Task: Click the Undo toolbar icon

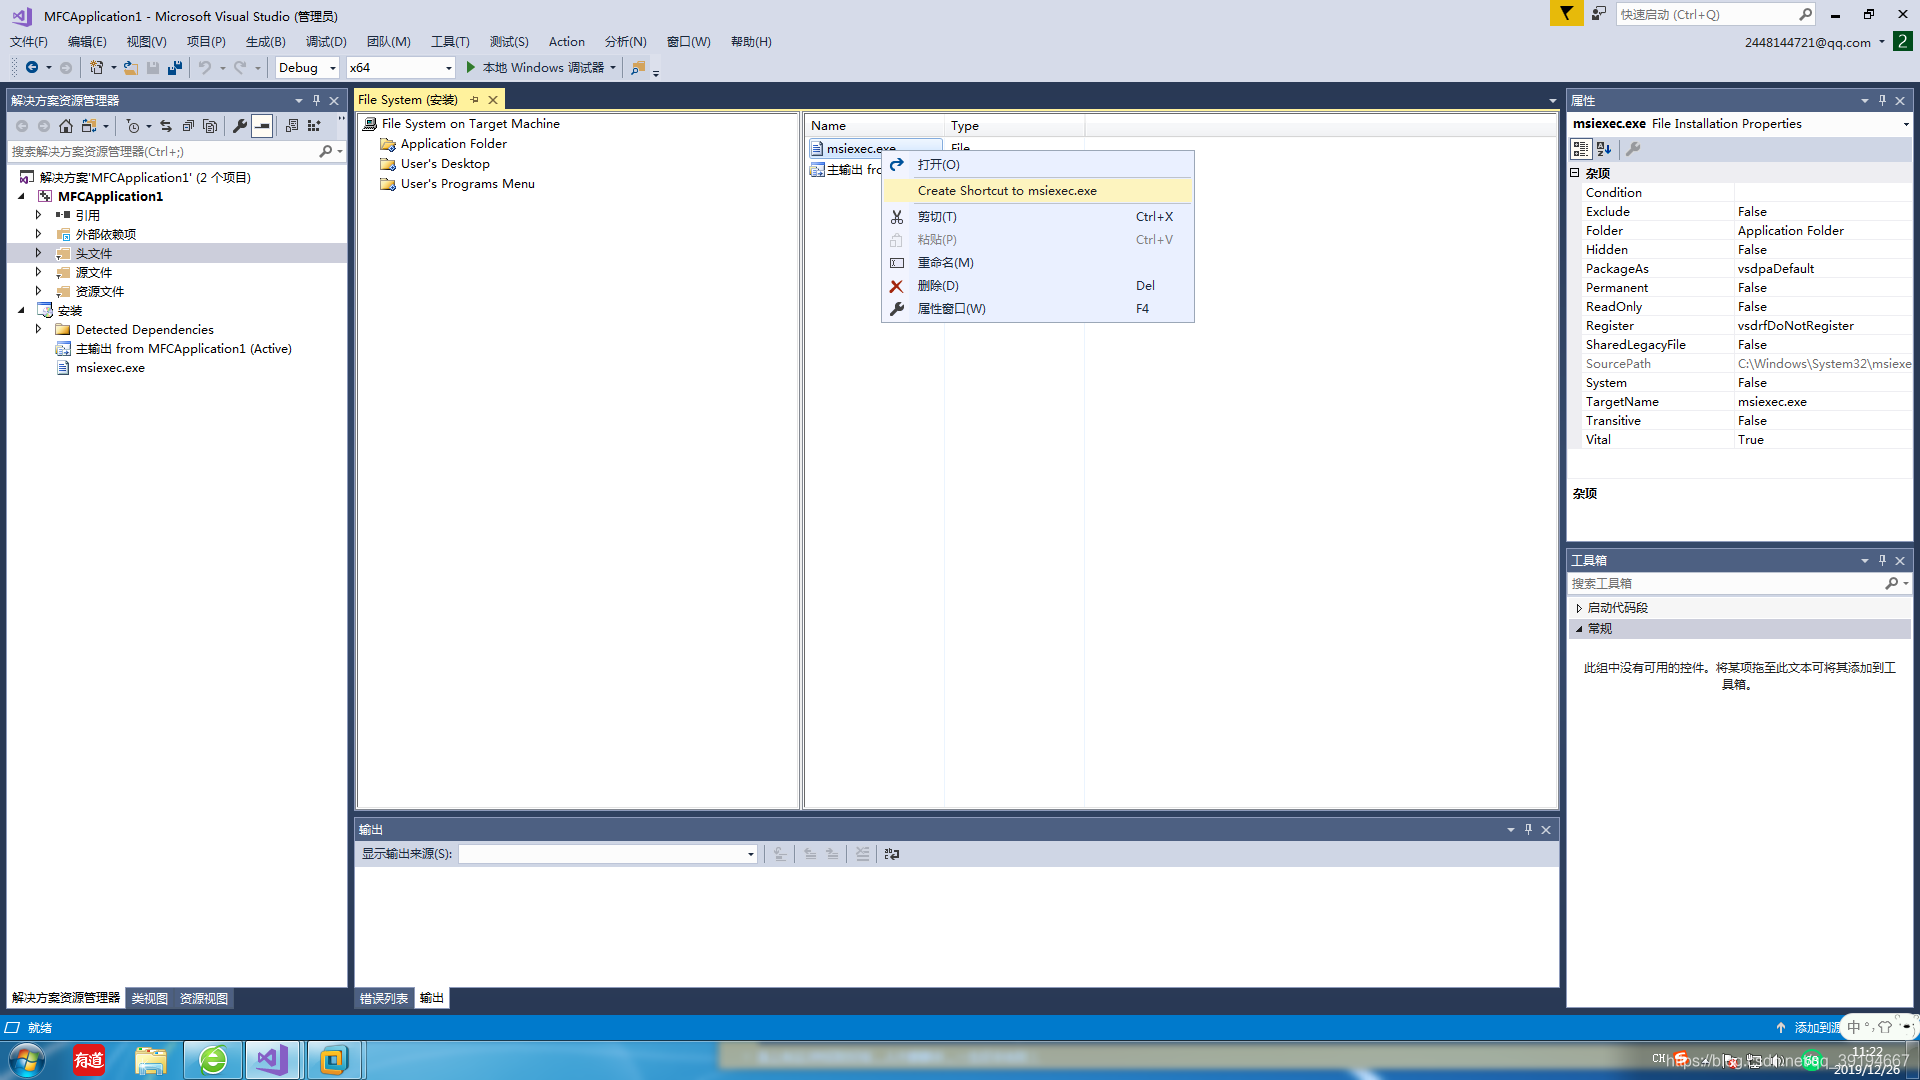Action: tap(205, 68)
